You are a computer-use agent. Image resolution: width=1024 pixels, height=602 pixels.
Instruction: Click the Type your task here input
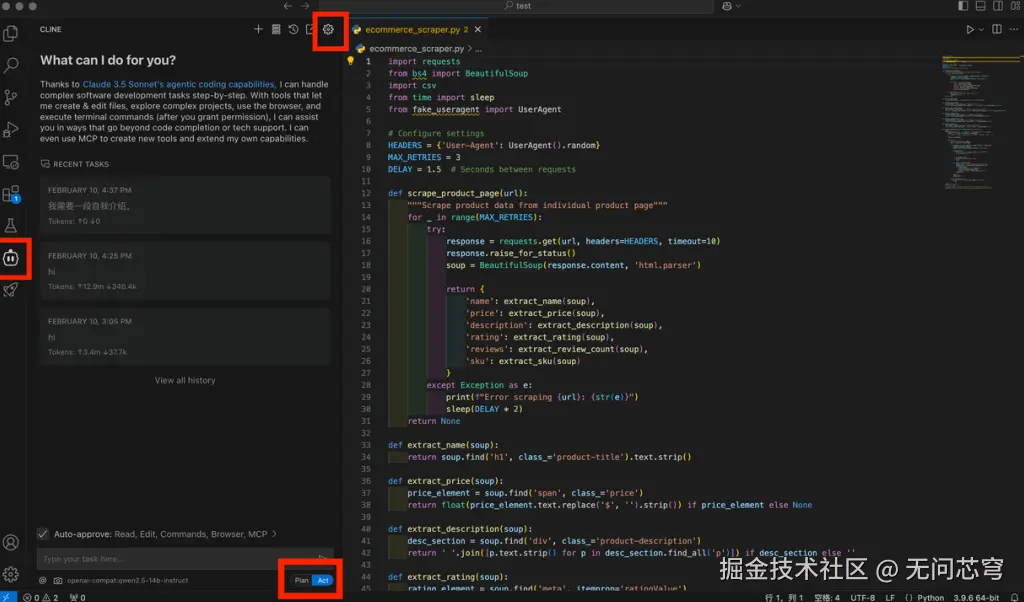click(x=185, y=559)
